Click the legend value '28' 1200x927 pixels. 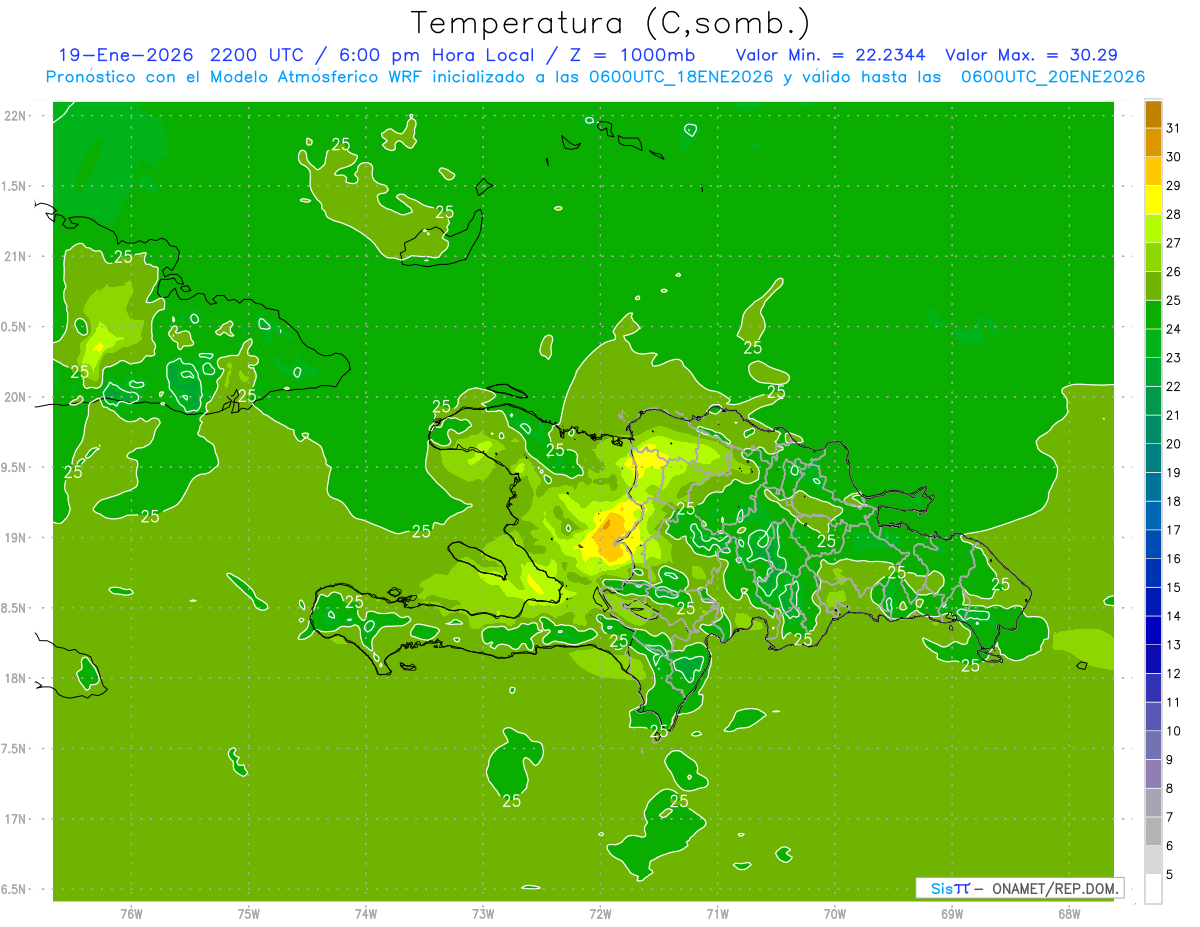[x=1173, y=215]
